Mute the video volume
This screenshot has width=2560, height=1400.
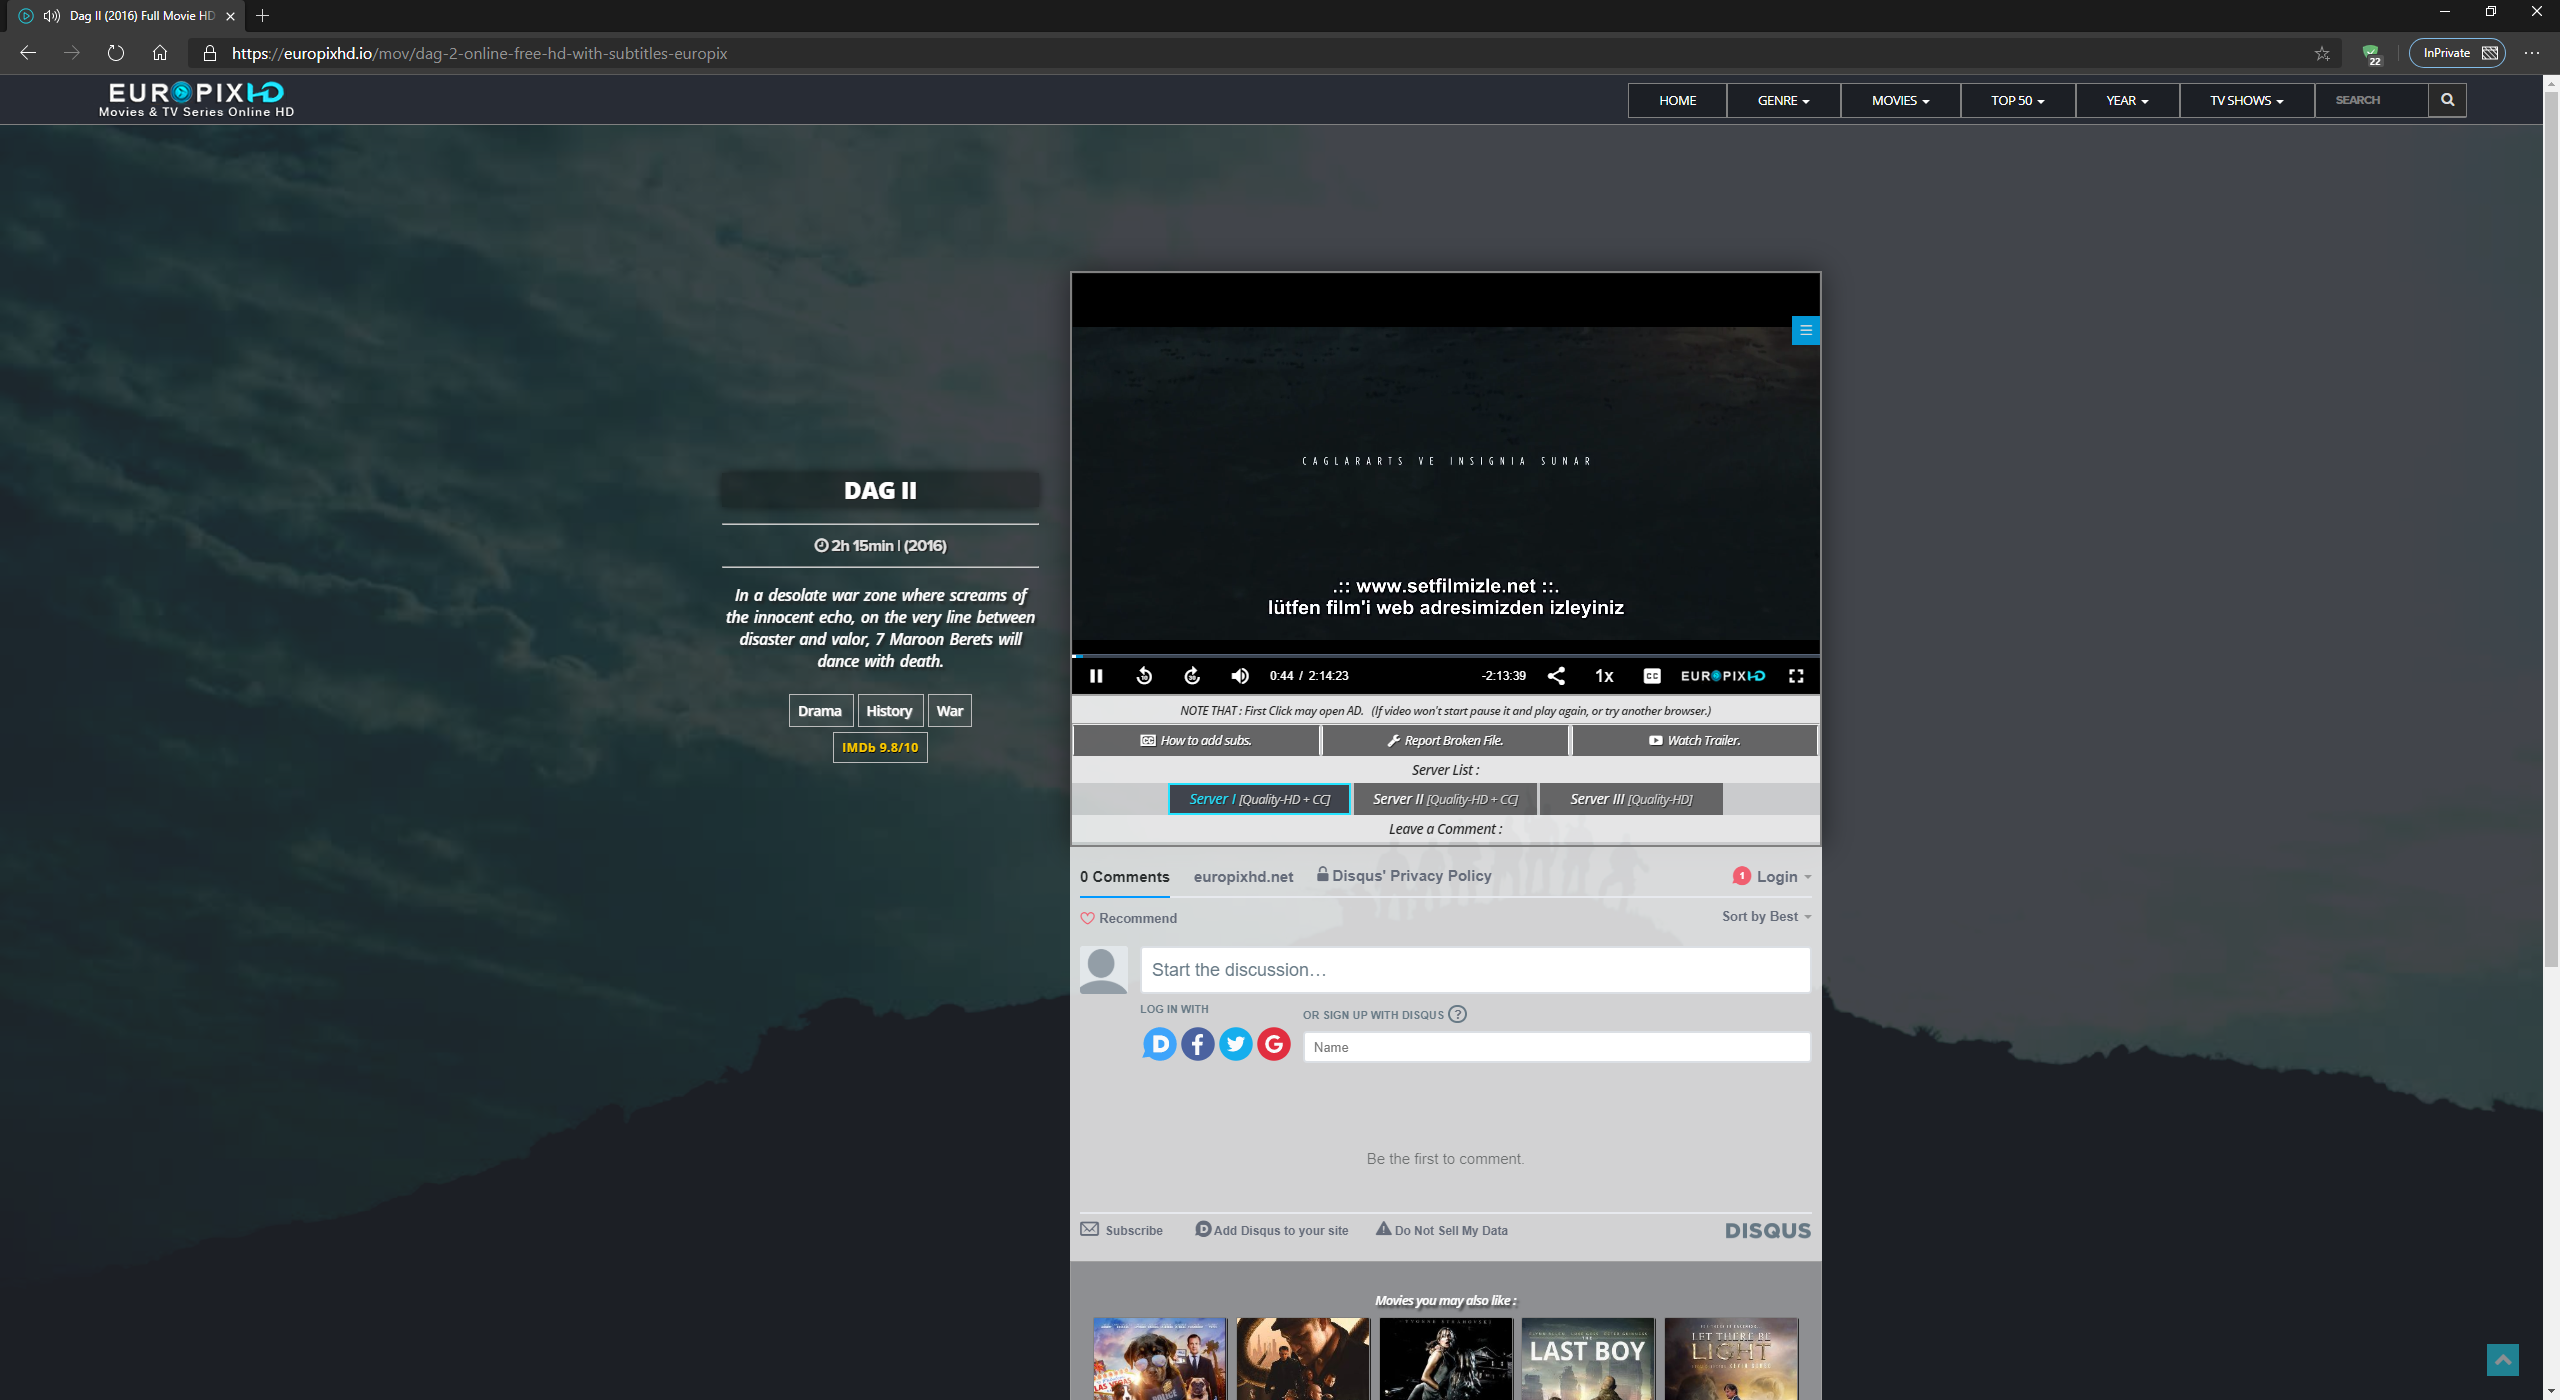click(x=1240, y=676)
